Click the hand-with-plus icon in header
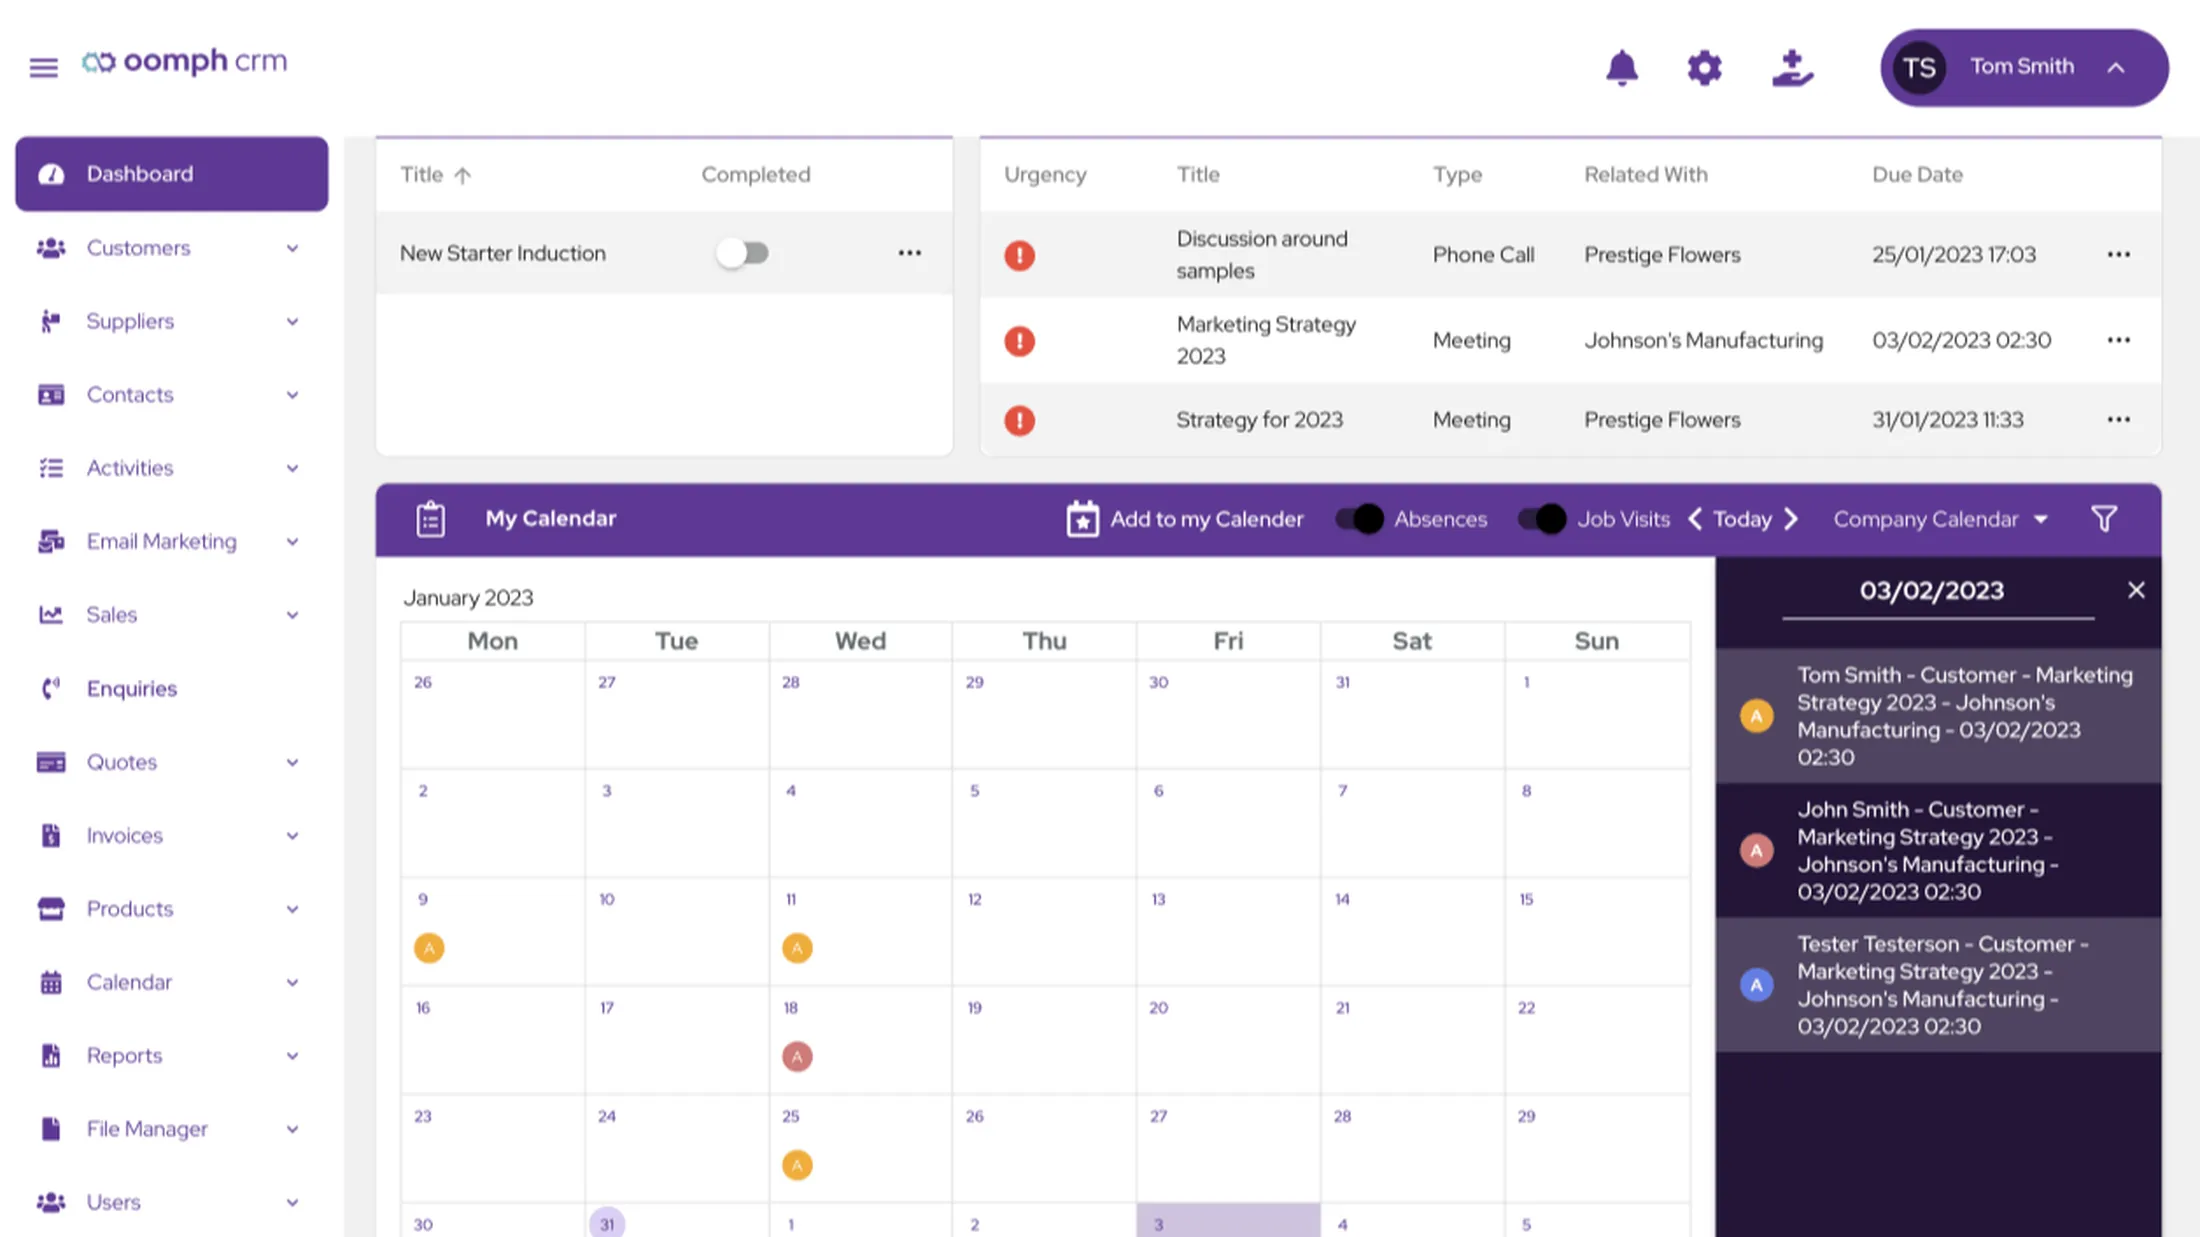Image resolution: width=2200 pixels, height=1237 pixels. coord(1792,68)
